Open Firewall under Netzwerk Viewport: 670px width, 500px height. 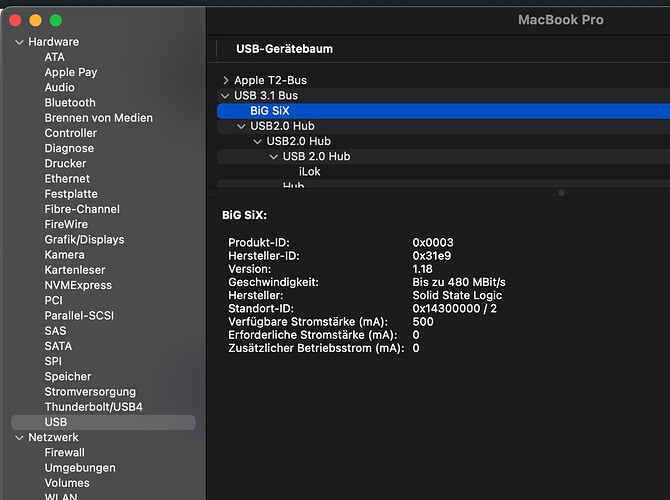coord(64,453)
